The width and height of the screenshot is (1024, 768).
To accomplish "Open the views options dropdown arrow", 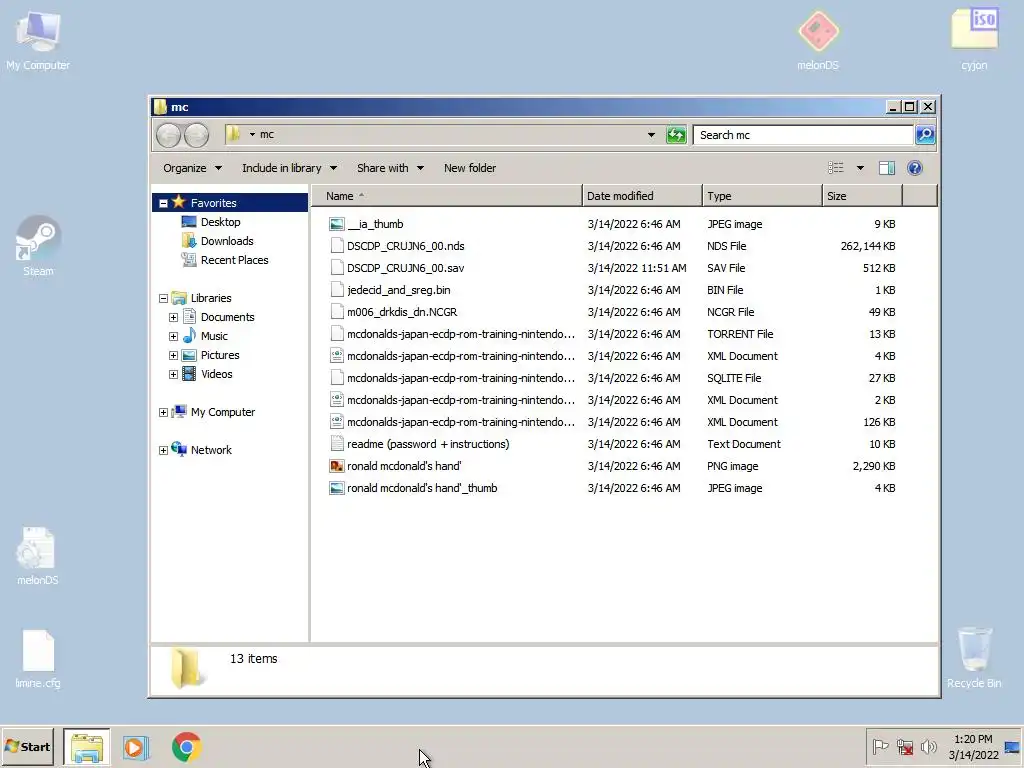I will click(x=860, y=168).
